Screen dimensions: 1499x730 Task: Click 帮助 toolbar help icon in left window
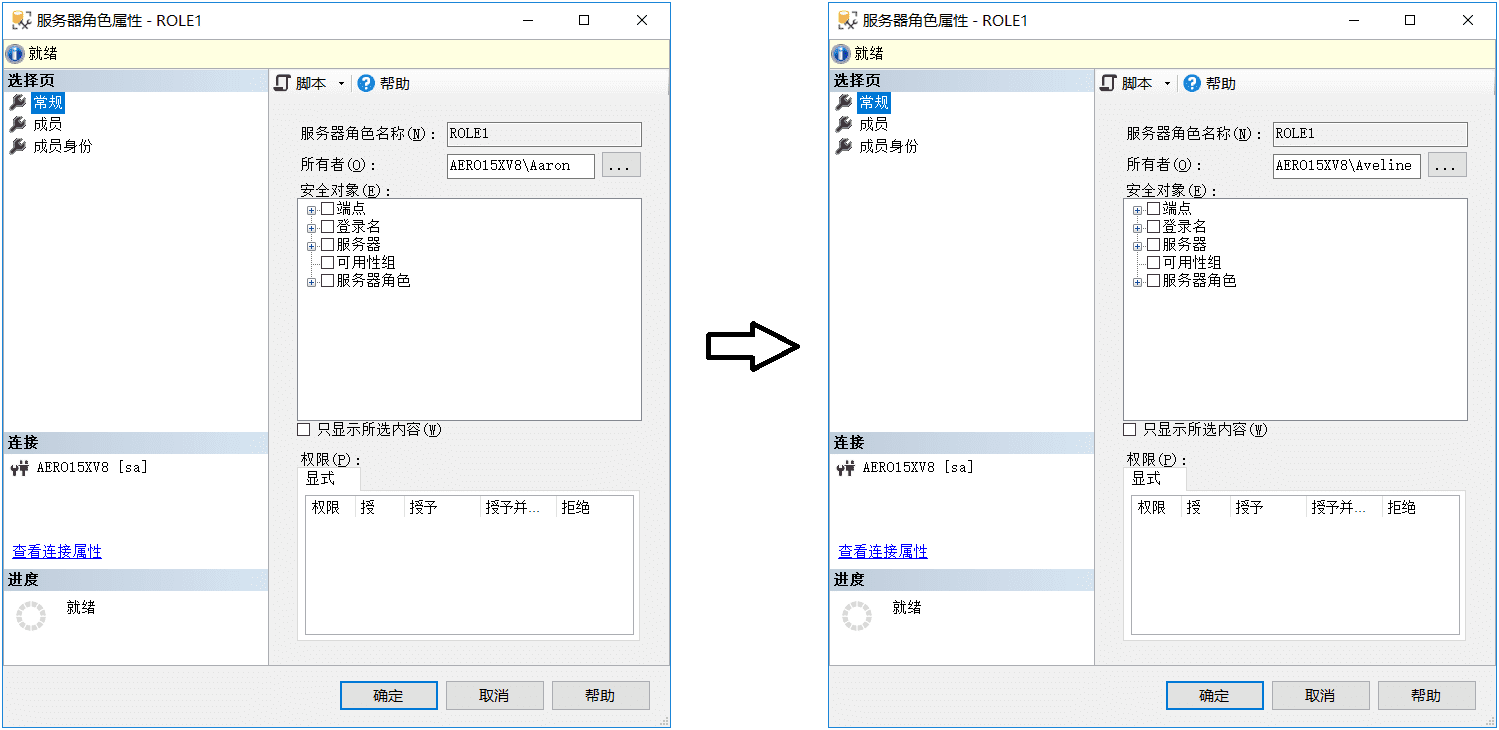(x=366, y=83)
